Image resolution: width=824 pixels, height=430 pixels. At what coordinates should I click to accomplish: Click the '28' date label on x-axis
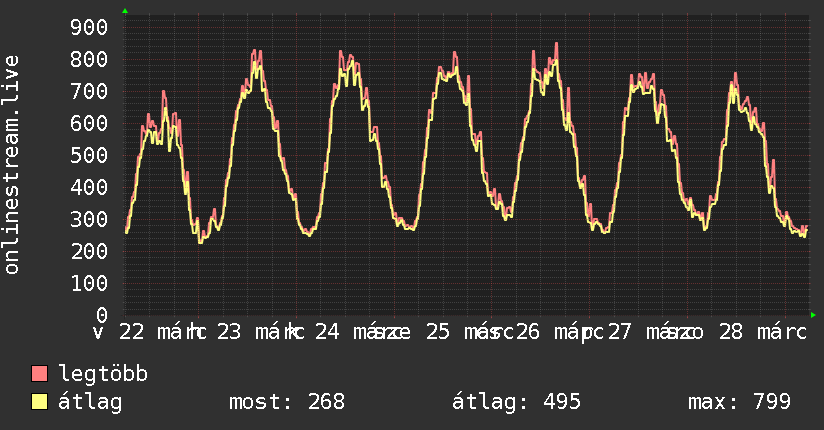pyautogui.click(x=730, y=332)
